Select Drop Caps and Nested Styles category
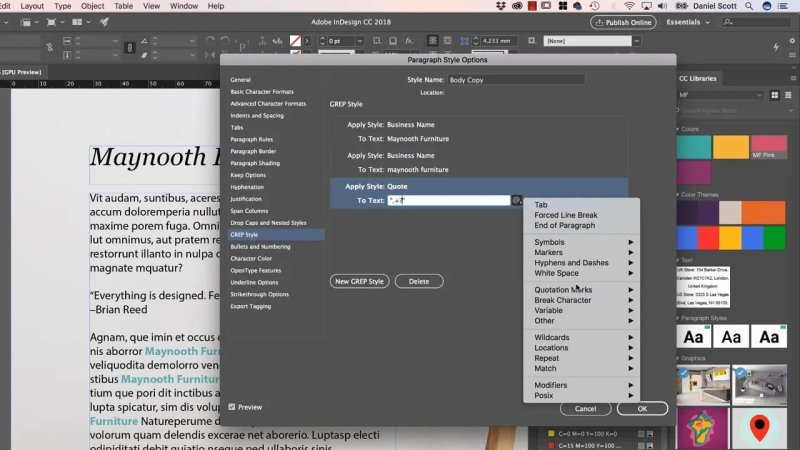800x450 pixels. pyautogui.click(x=268, y=222)
